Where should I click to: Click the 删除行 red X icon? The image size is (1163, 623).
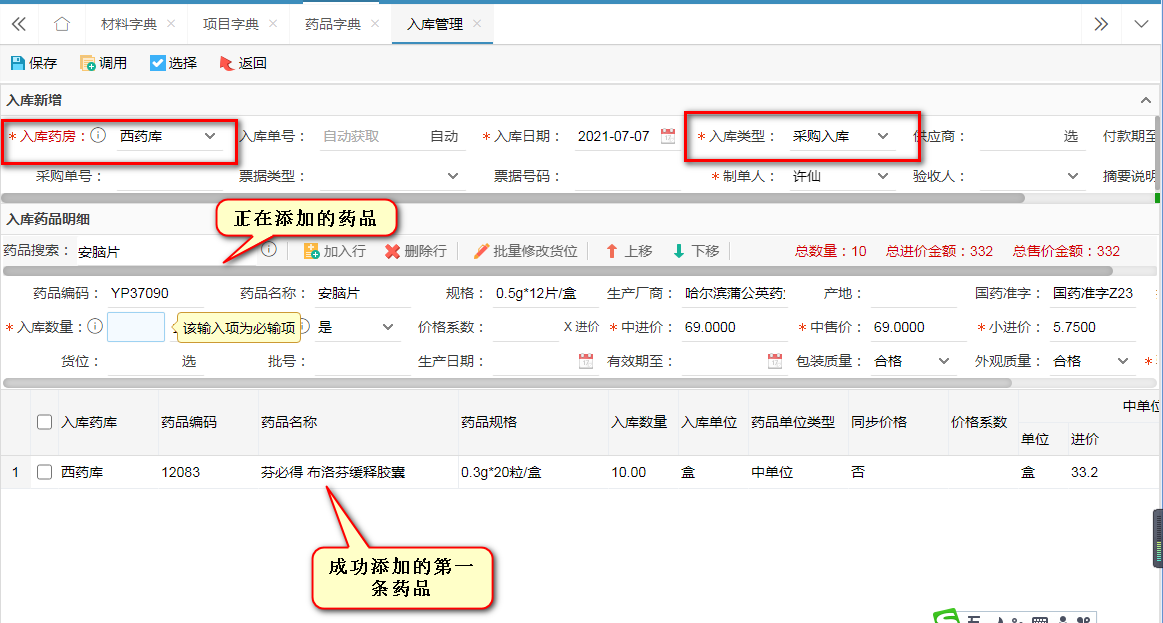393,251
